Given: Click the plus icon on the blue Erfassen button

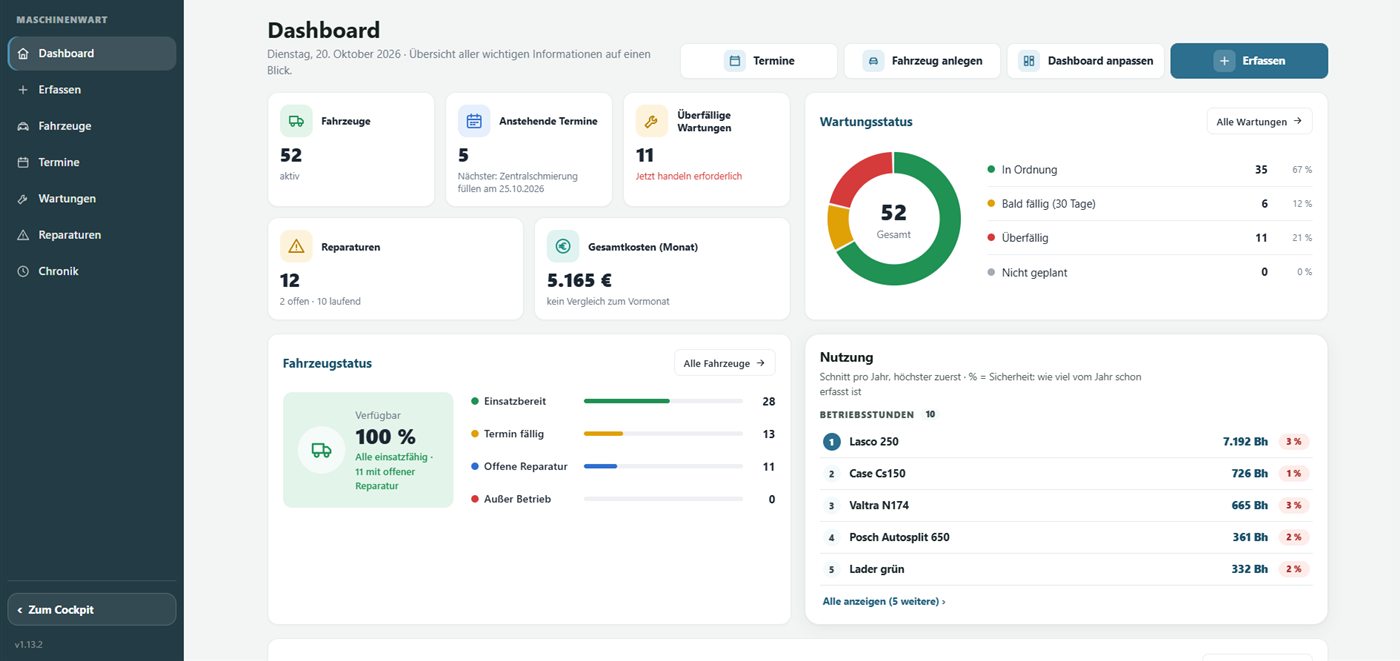Looking at the screenshot, I should tap(1225, 61).
